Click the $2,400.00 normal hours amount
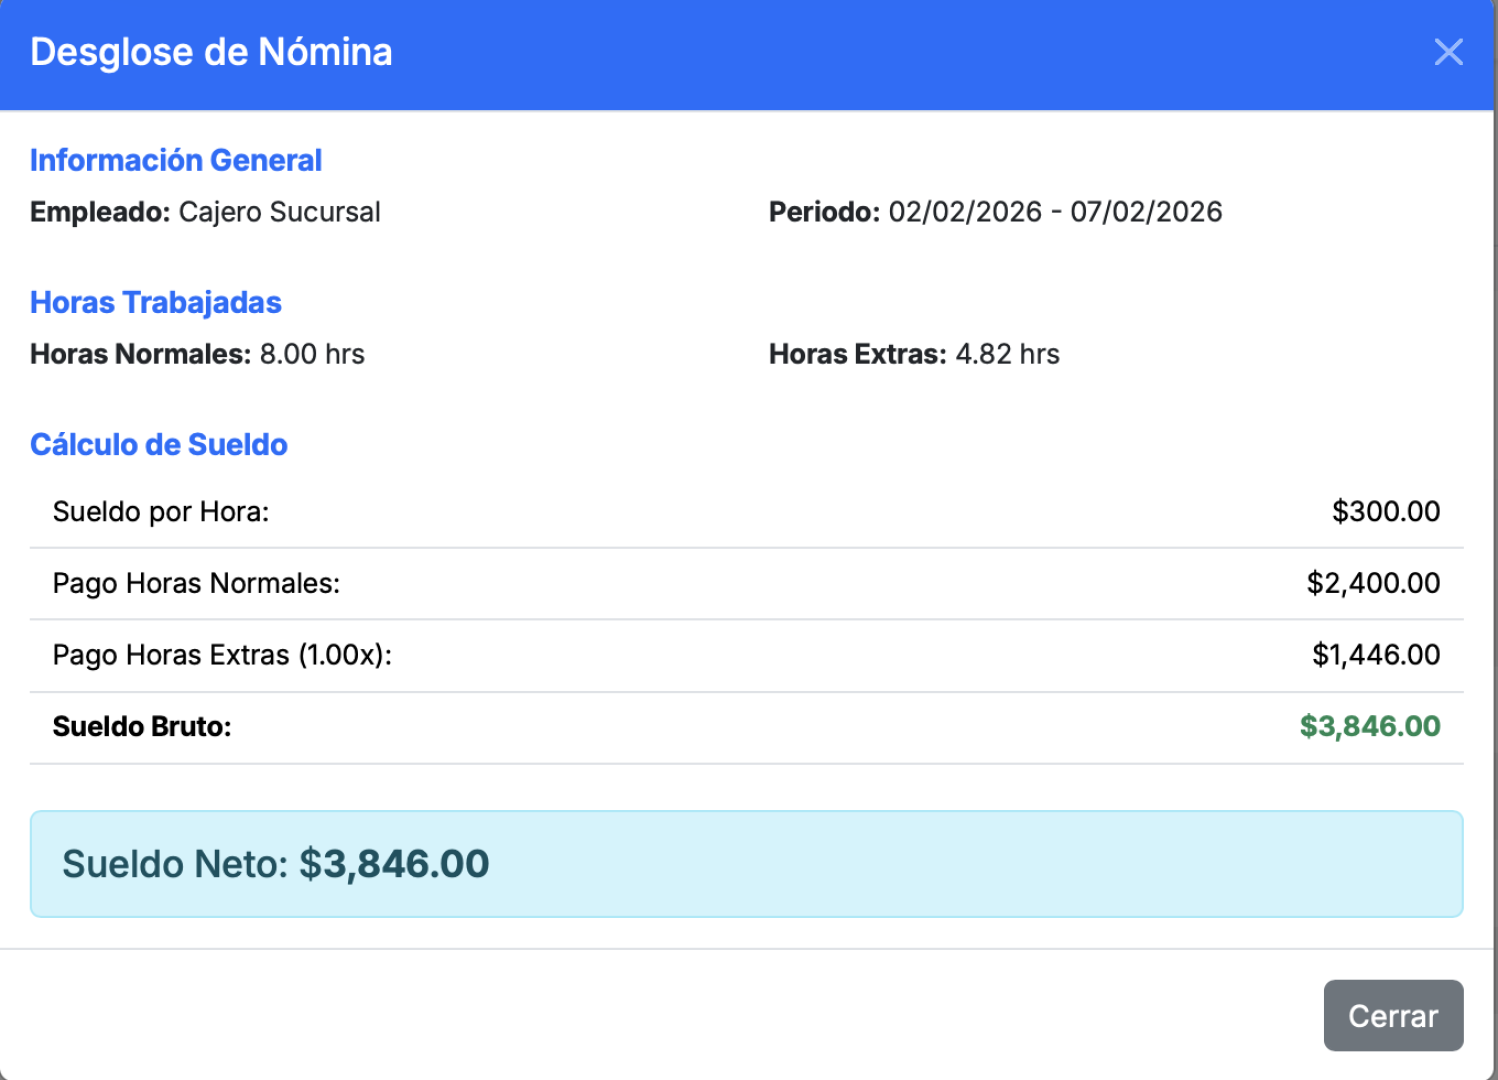This screenshot has height=1080, width=1498. (1373, 583)
